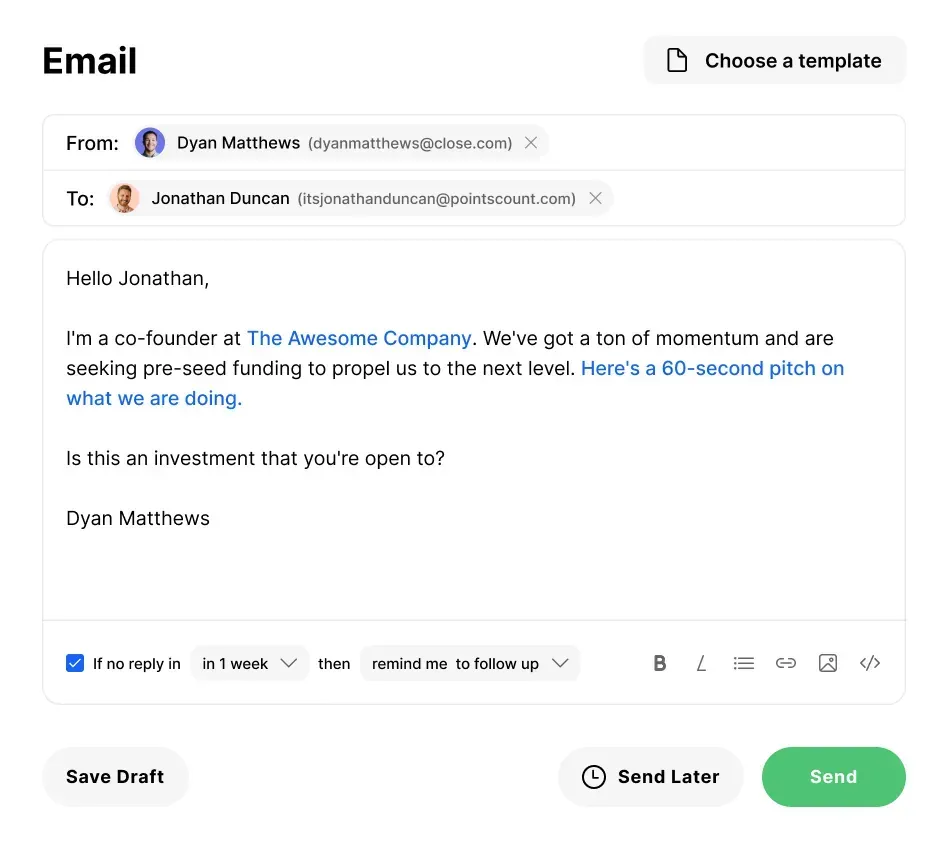Screen dimensions: 948x849
Task: Open the image insert icon
Action: [827, 663]
